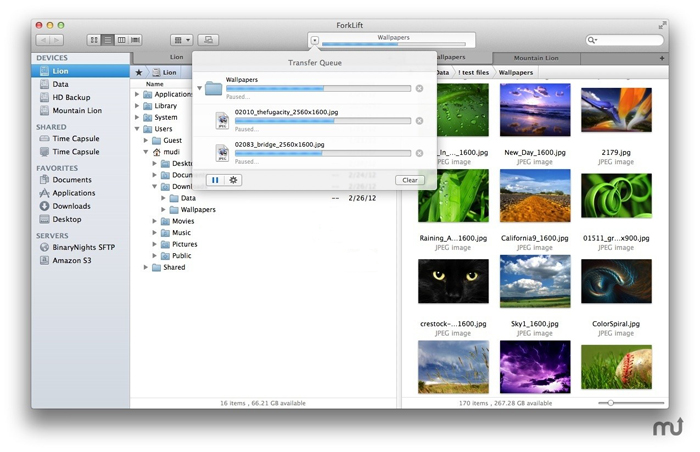Expand the Guest folder
This screenshot has width=700, height=452.
tap(146, 140)
